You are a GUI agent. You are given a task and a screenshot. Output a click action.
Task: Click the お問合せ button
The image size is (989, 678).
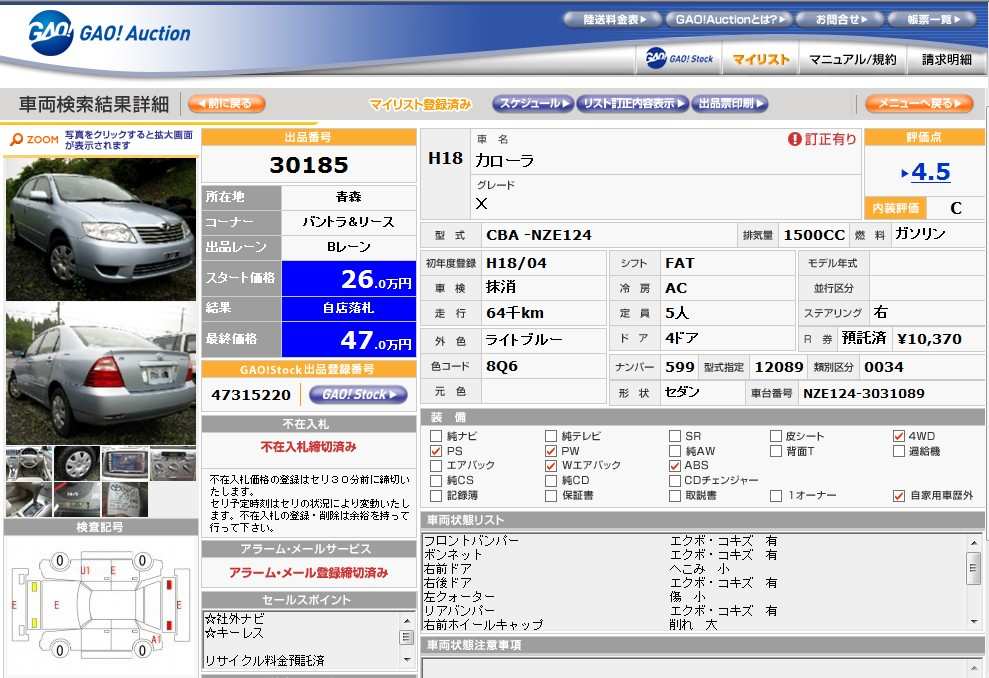tap(840, 20)
